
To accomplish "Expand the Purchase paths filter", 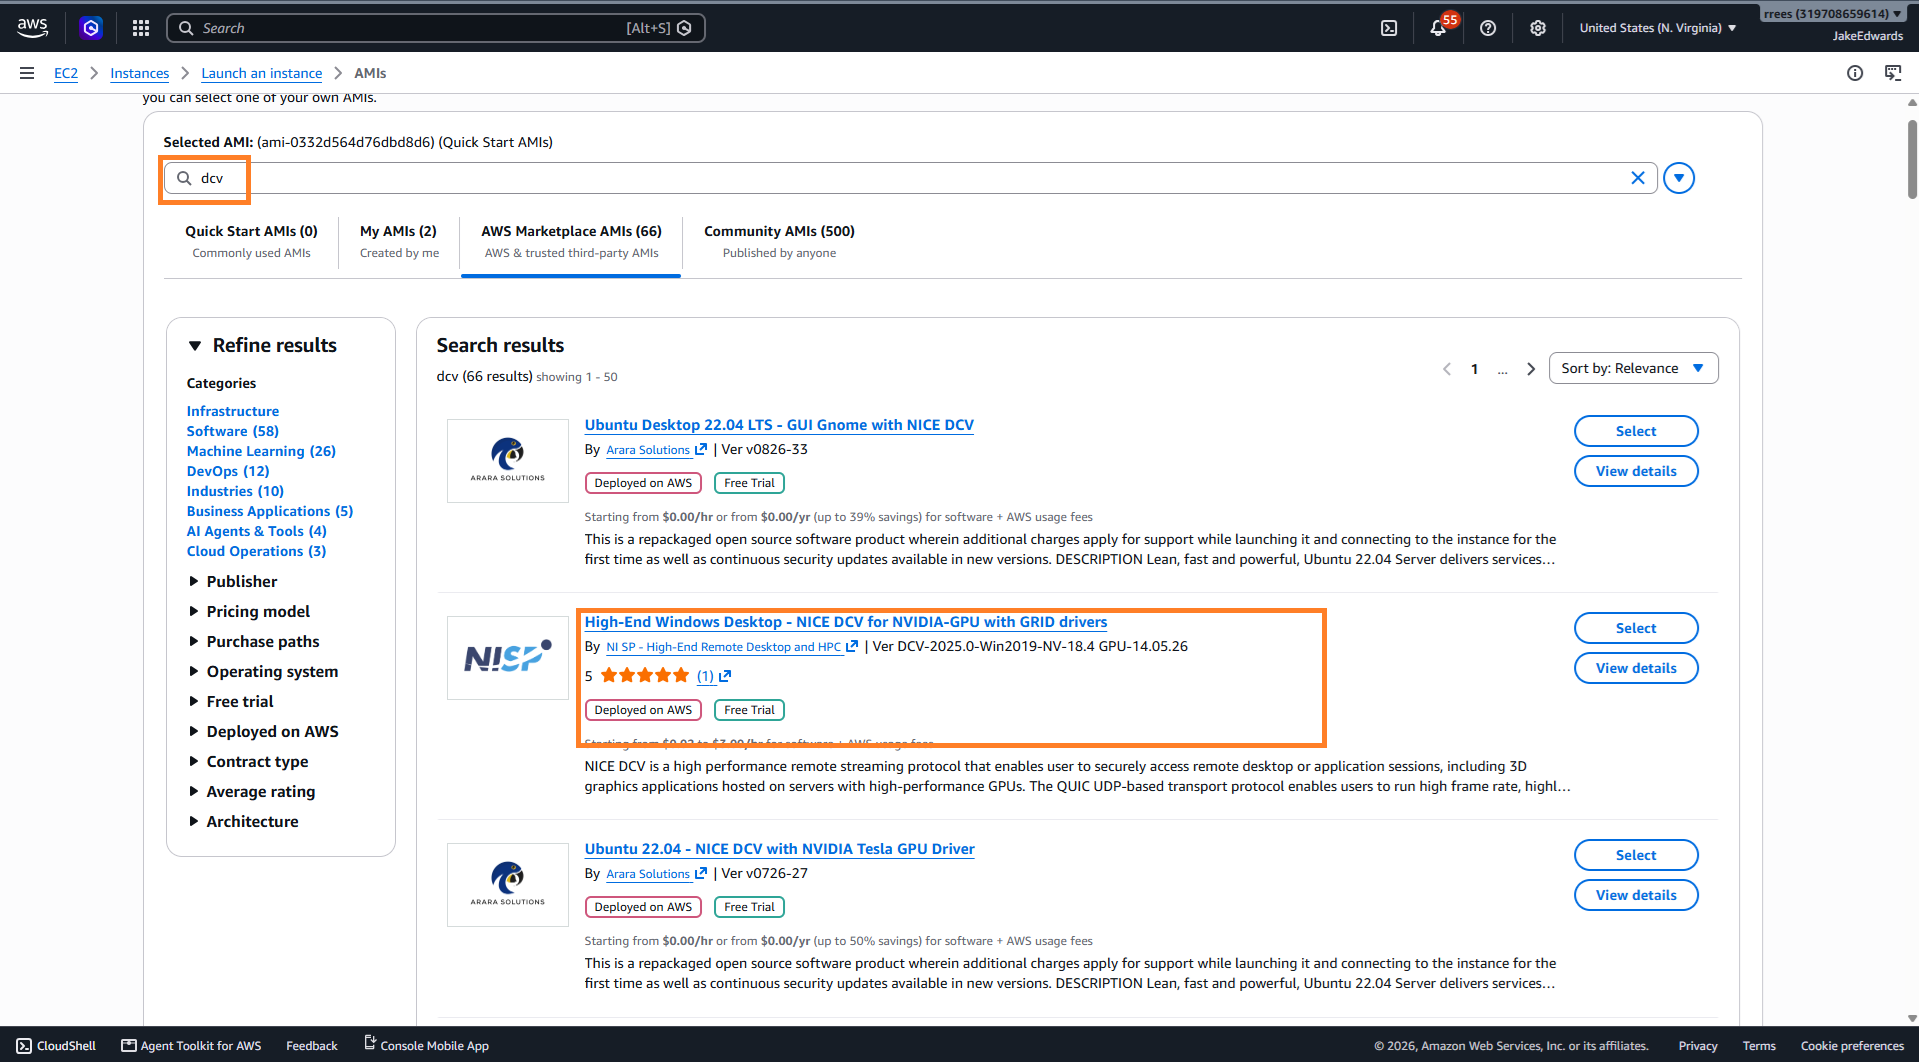I will pos(253,642).
